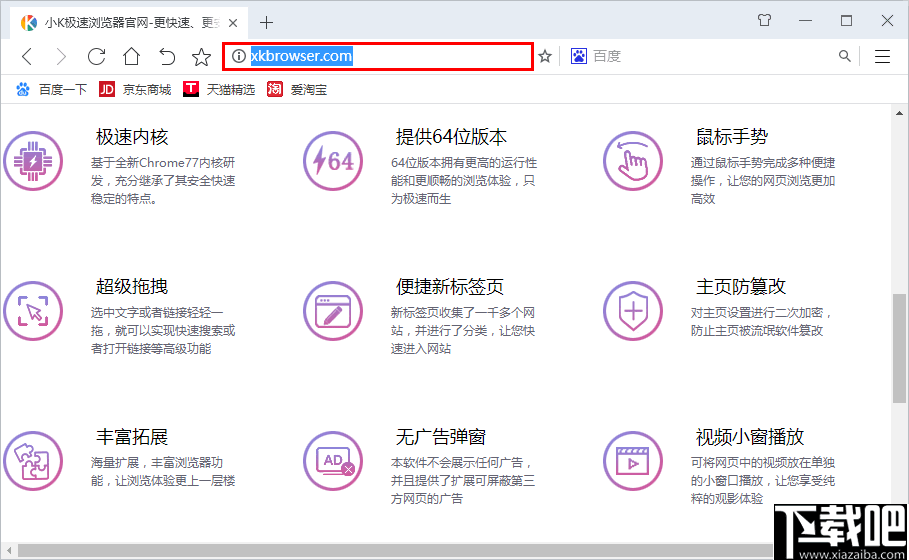909x560 pixels.
Task: Click the 极速内核 heading
Action: coord(132,137)
